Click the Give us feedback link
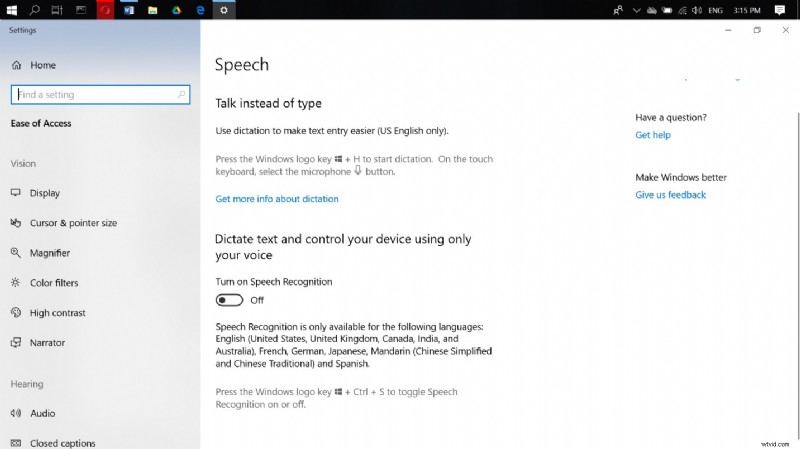The width and height of the screenshot is (800, 449). 670,195
